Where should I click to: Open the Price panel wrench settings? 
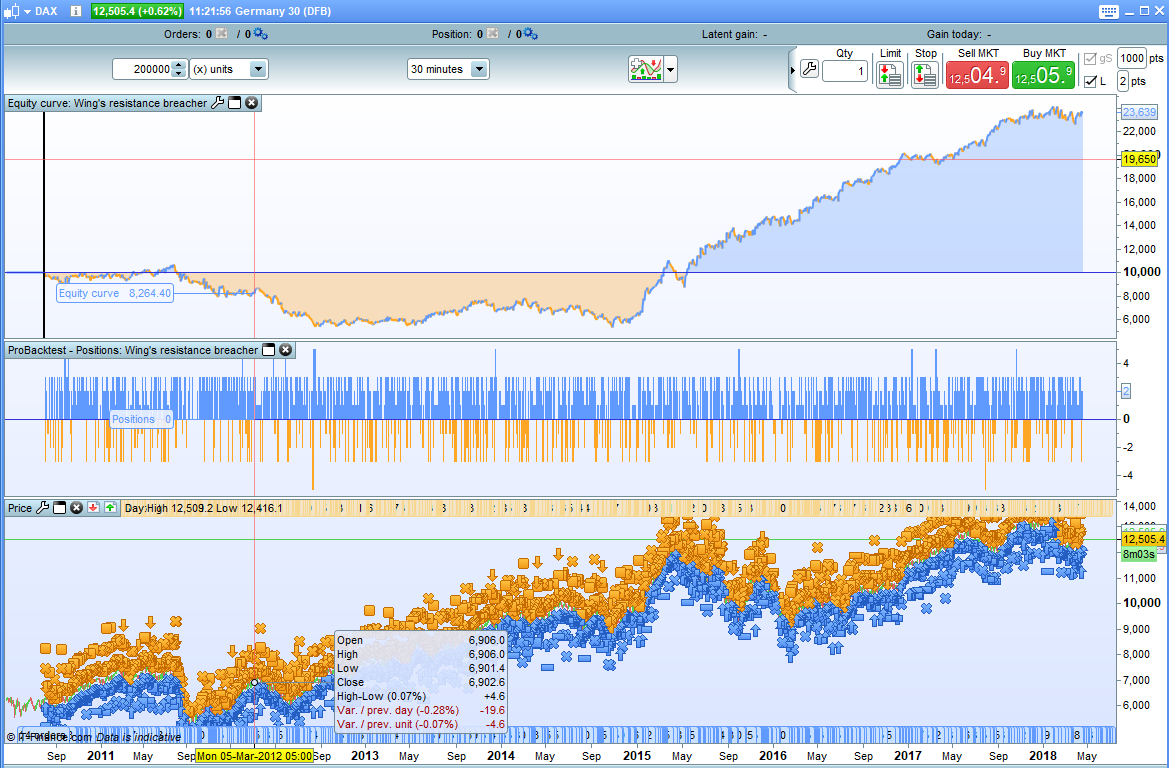pyautogui.click(x=42, y=508)
